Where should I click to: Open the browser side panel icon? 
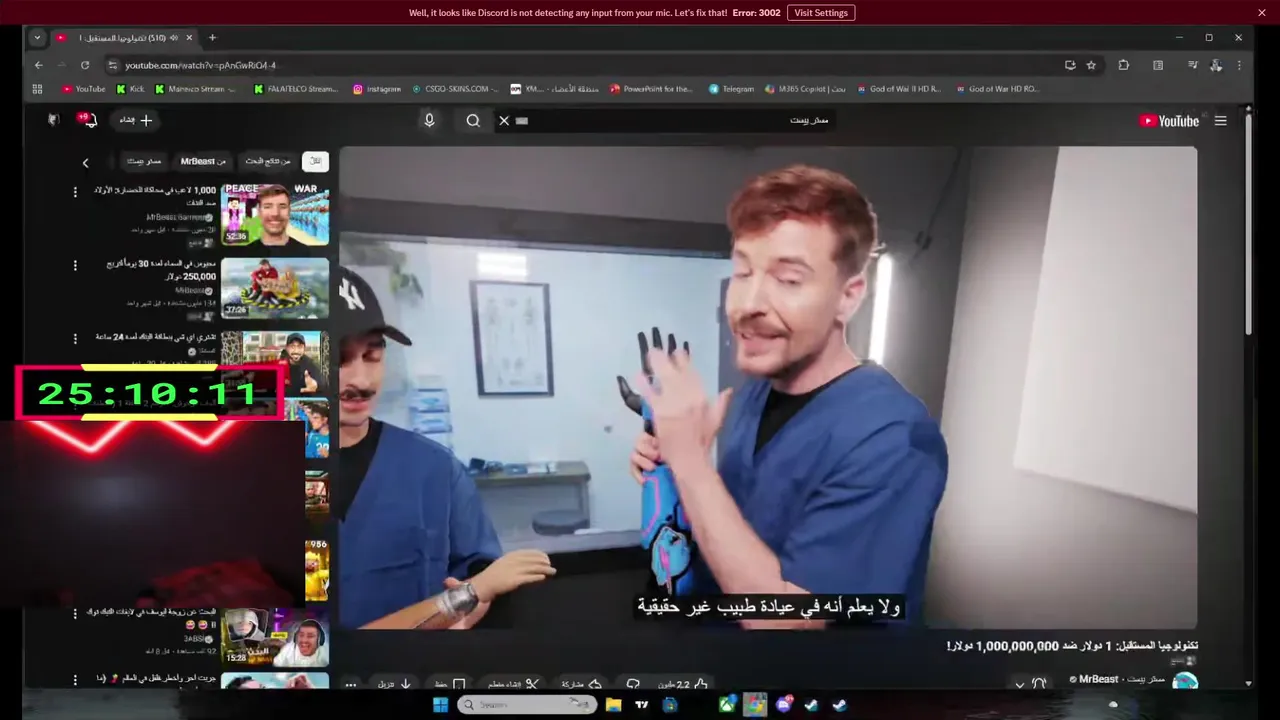click(x=1158, y=65)
